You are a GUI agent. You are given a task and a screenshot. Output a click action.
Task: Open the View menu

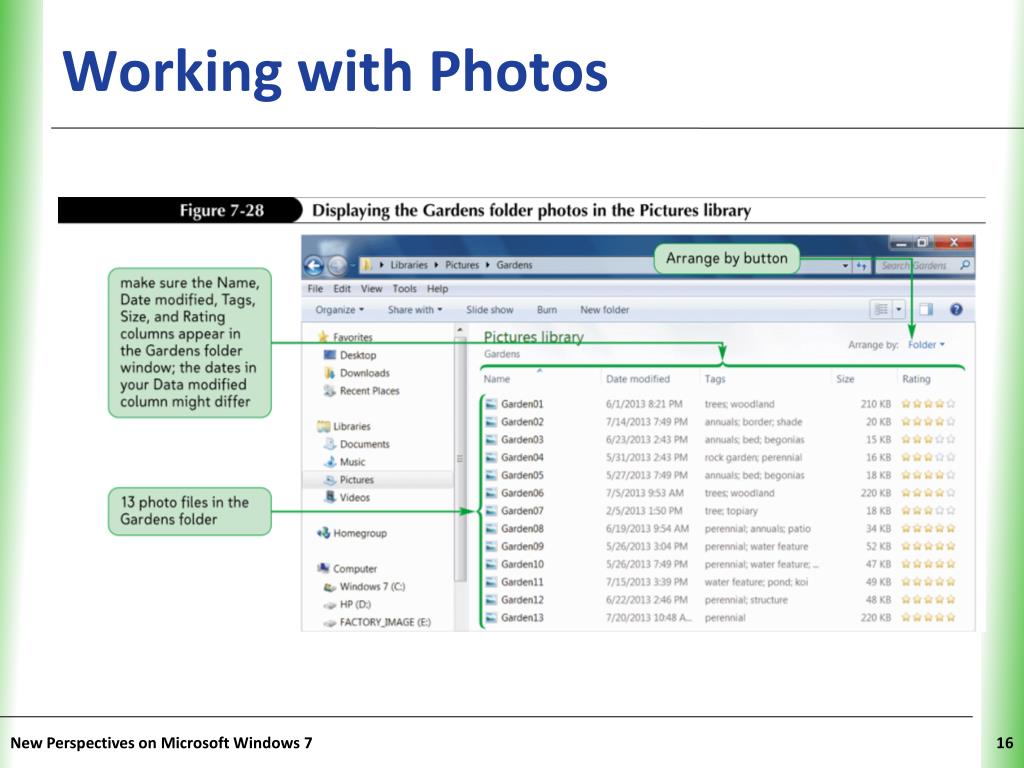click(372, 289)
